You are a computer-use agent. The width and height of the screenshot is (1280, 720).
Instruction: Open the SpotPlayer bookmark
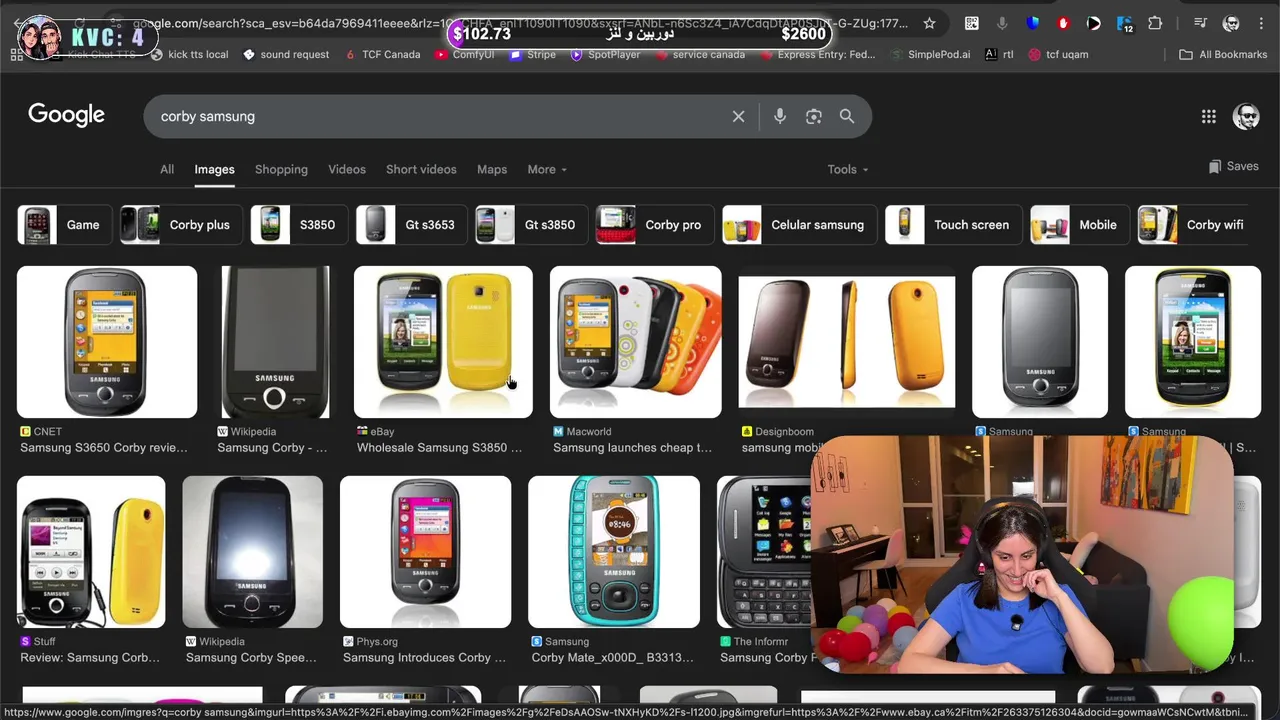(605, 54)
